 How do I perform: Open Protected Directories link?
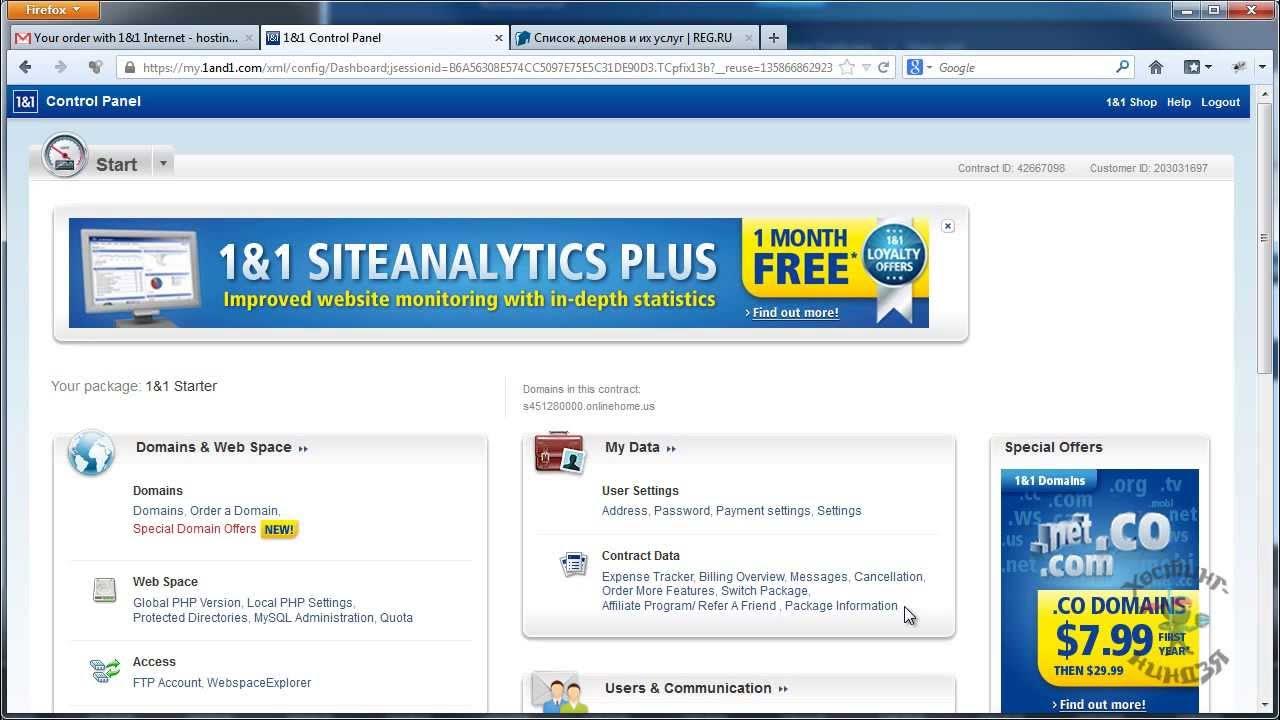click(x=190, y=618)
